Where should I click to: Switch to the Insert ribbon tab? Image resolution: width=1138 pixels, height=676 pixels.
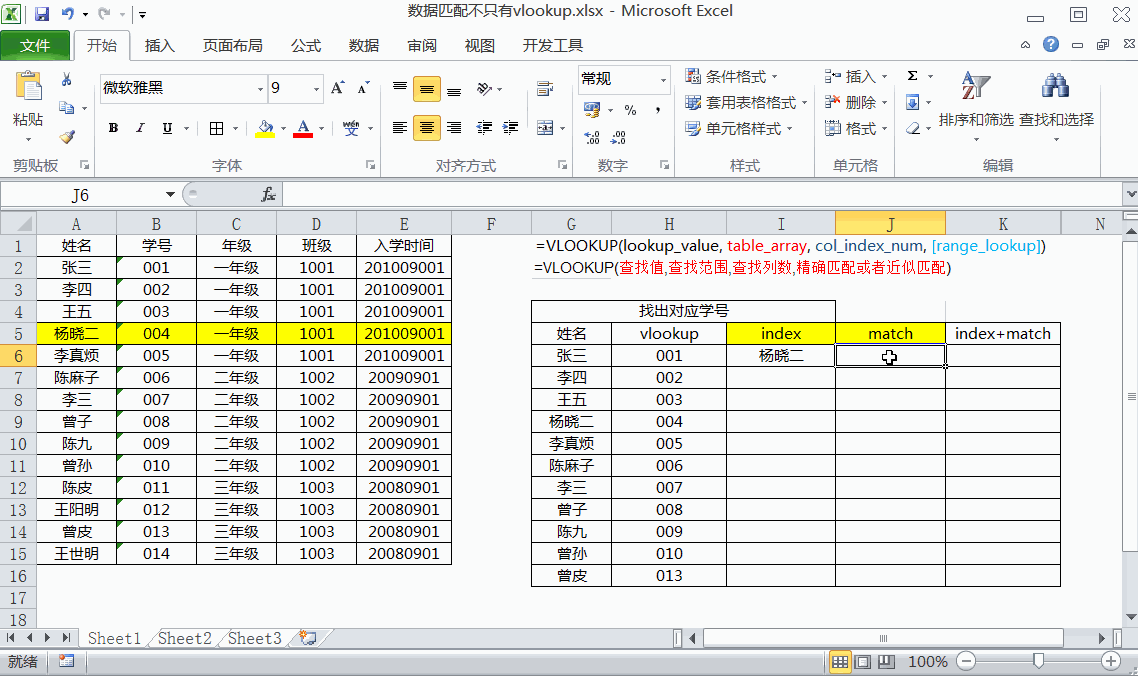160,45
